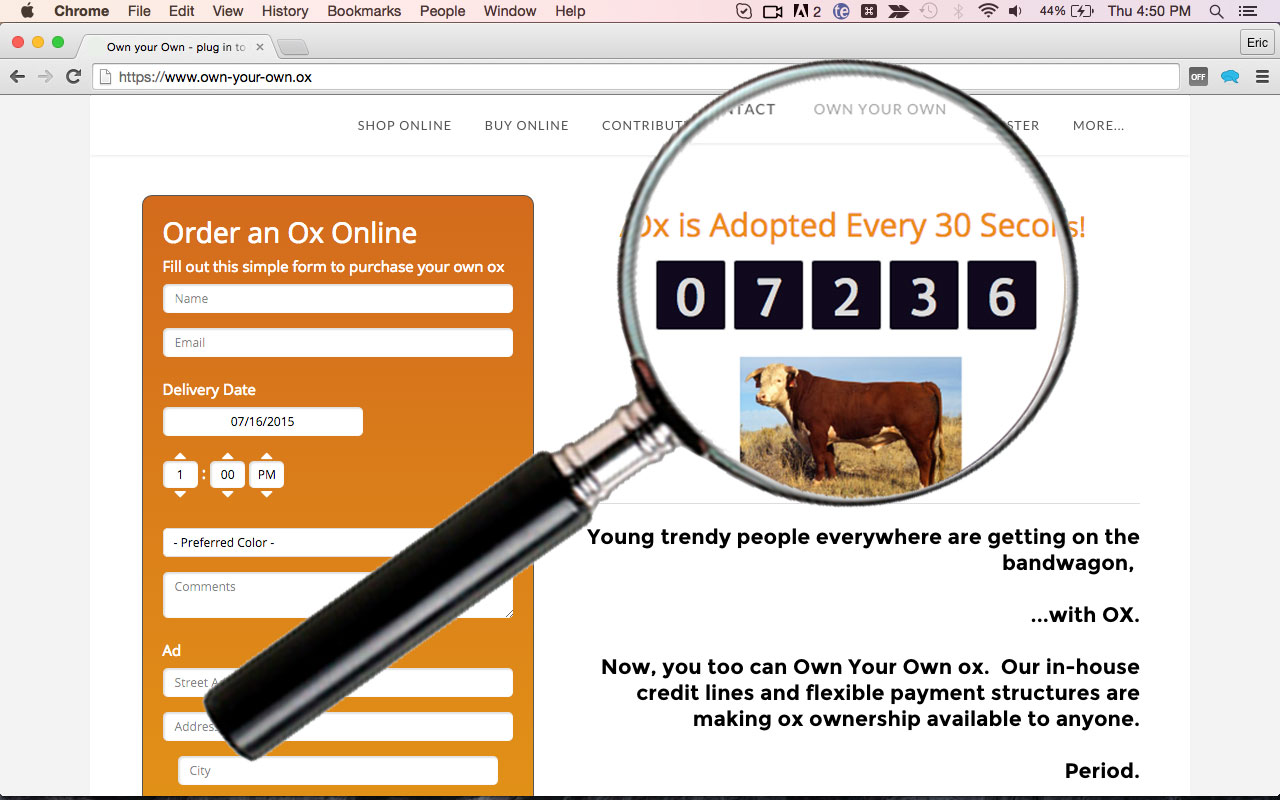Click the address bar URL field
The width and height of the screenshot is (1280, 800).
tap(636, 77)
